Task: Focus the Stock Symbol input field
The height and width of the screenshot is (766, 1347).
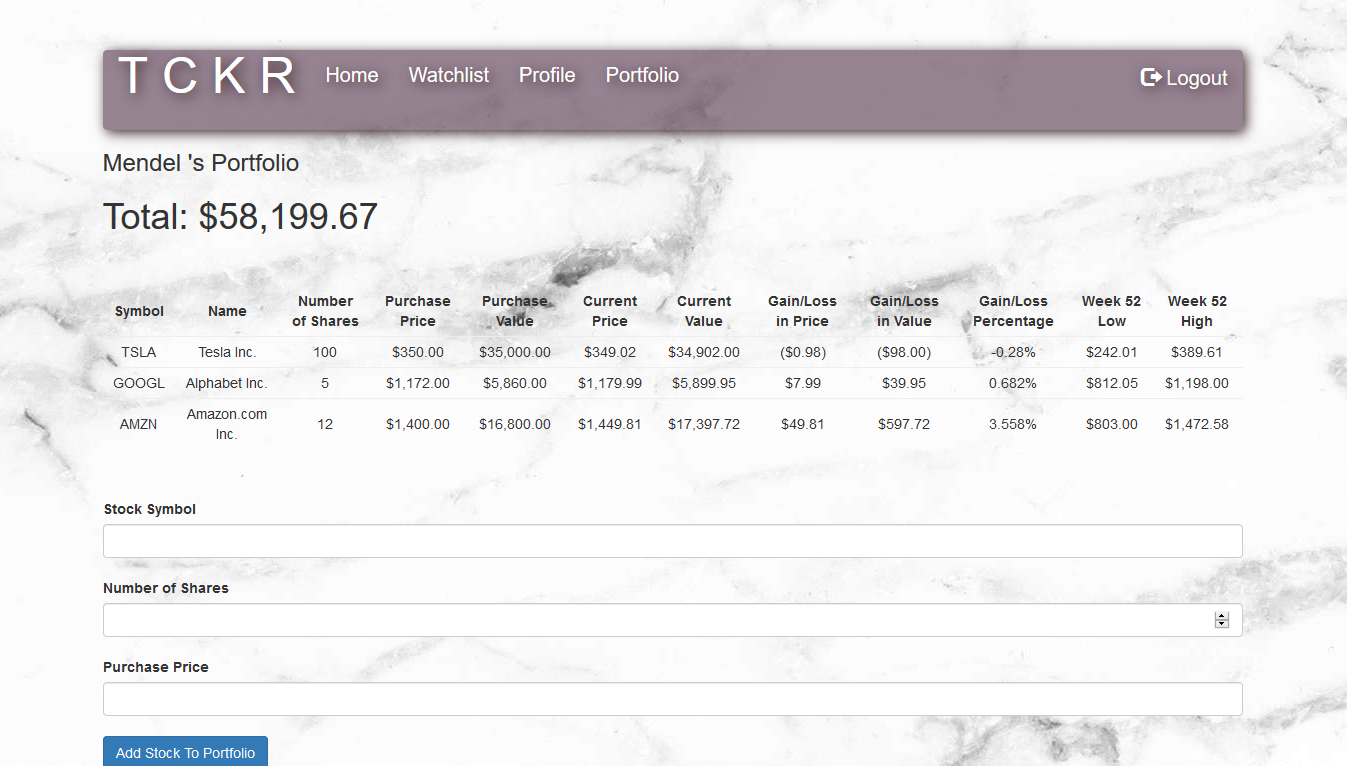Action: pyautogui.click(x=673, y=541)
